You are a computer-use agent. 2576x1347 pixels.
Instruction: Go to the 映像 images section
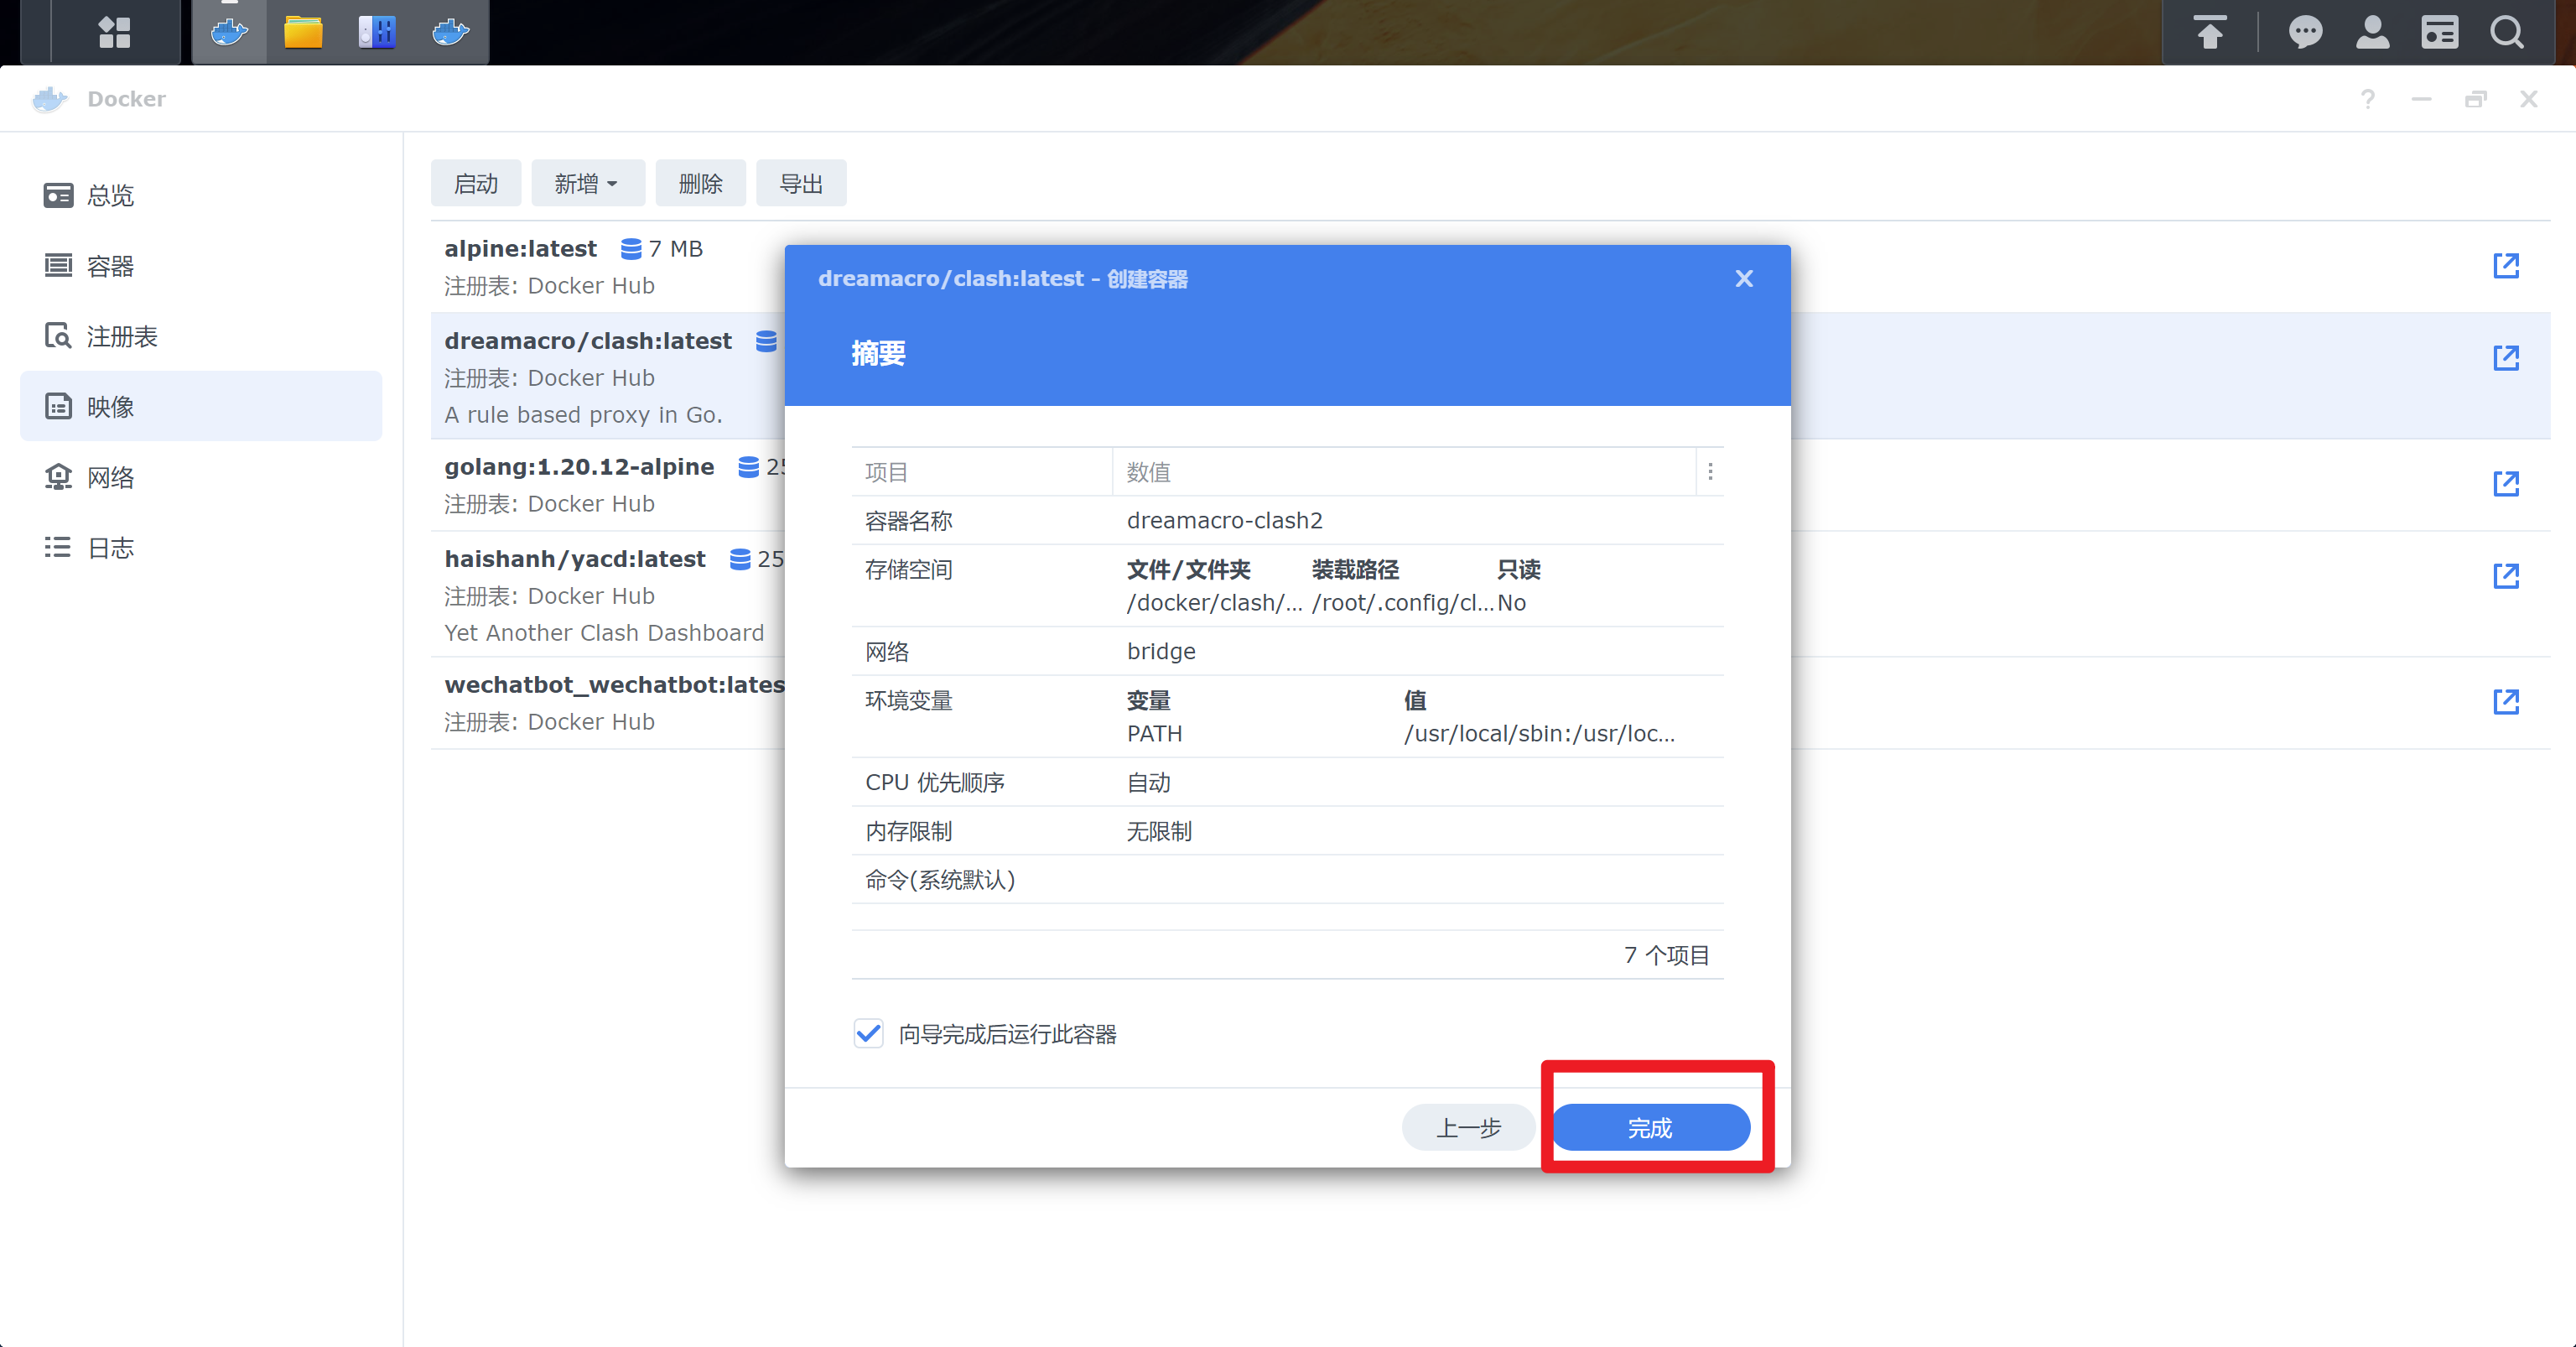[x=201, y=406]
